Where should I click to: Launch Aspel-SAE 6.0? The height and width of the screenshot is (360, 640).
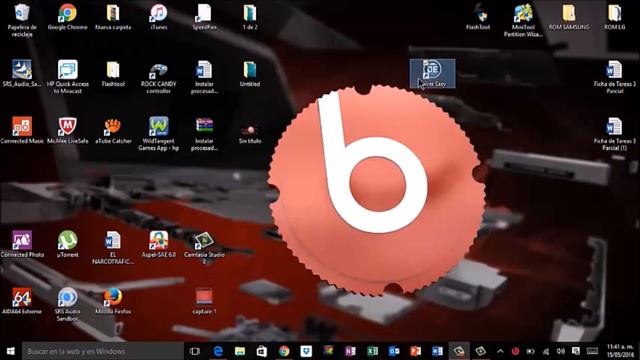click(x=159, y=244)
